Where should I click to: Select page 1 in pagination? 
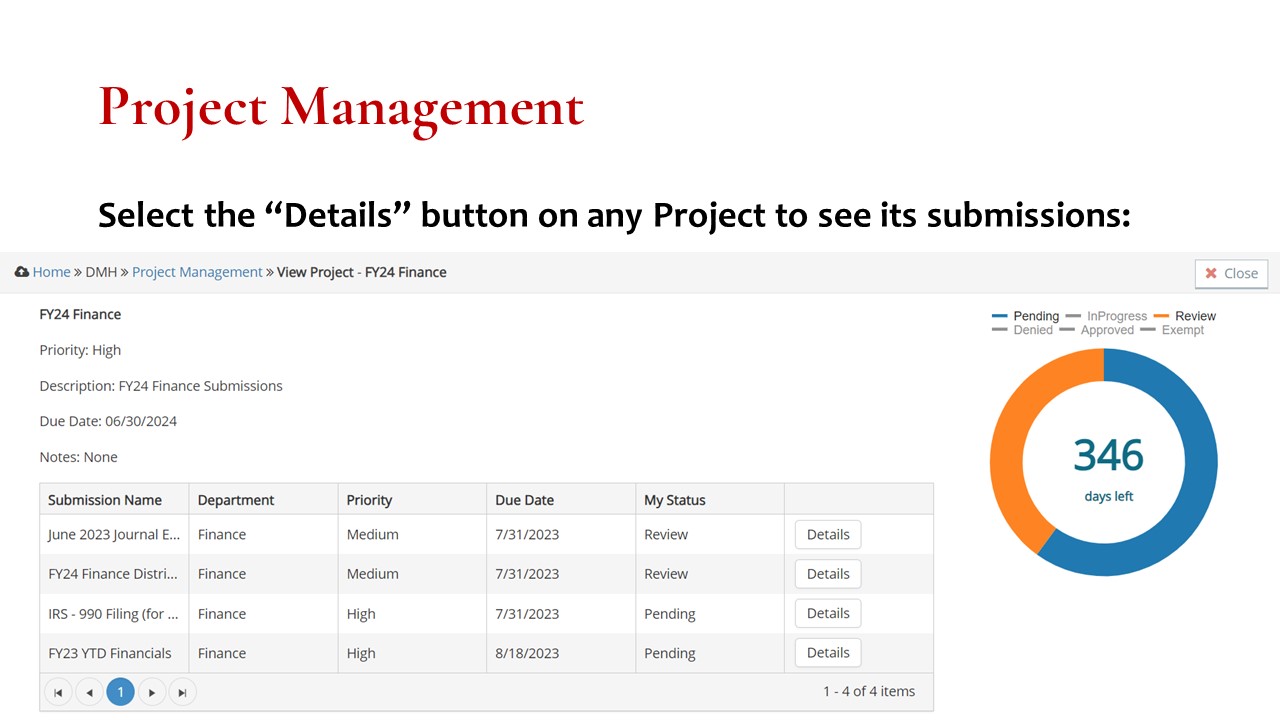pyautogui.click(x=120, y=692)
